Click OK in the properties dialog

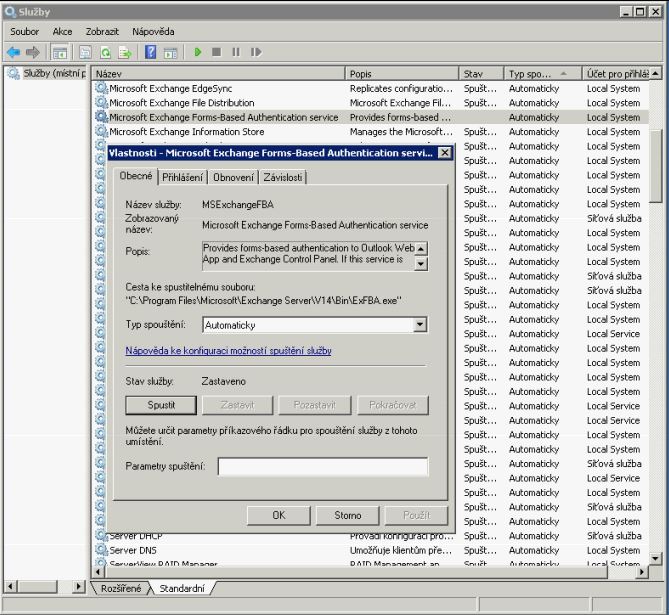[279, 515]
